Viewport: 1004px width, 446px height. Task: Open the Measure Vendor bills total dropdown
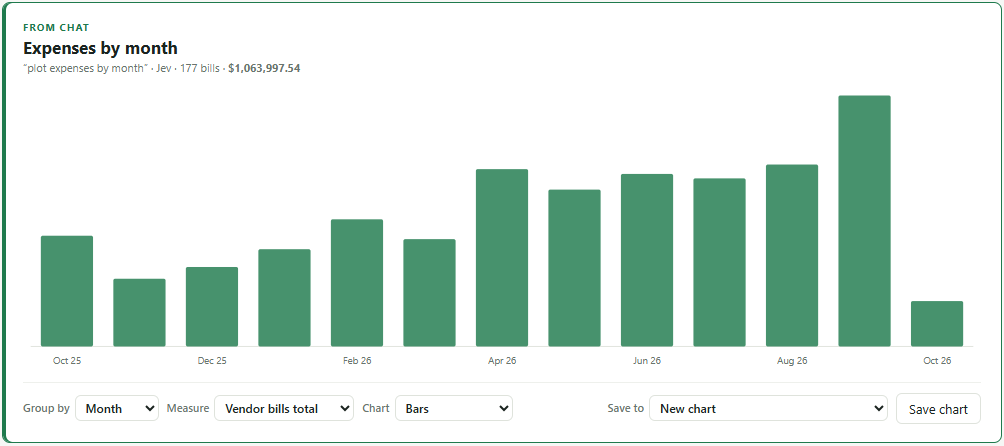[x=284, y=408]
